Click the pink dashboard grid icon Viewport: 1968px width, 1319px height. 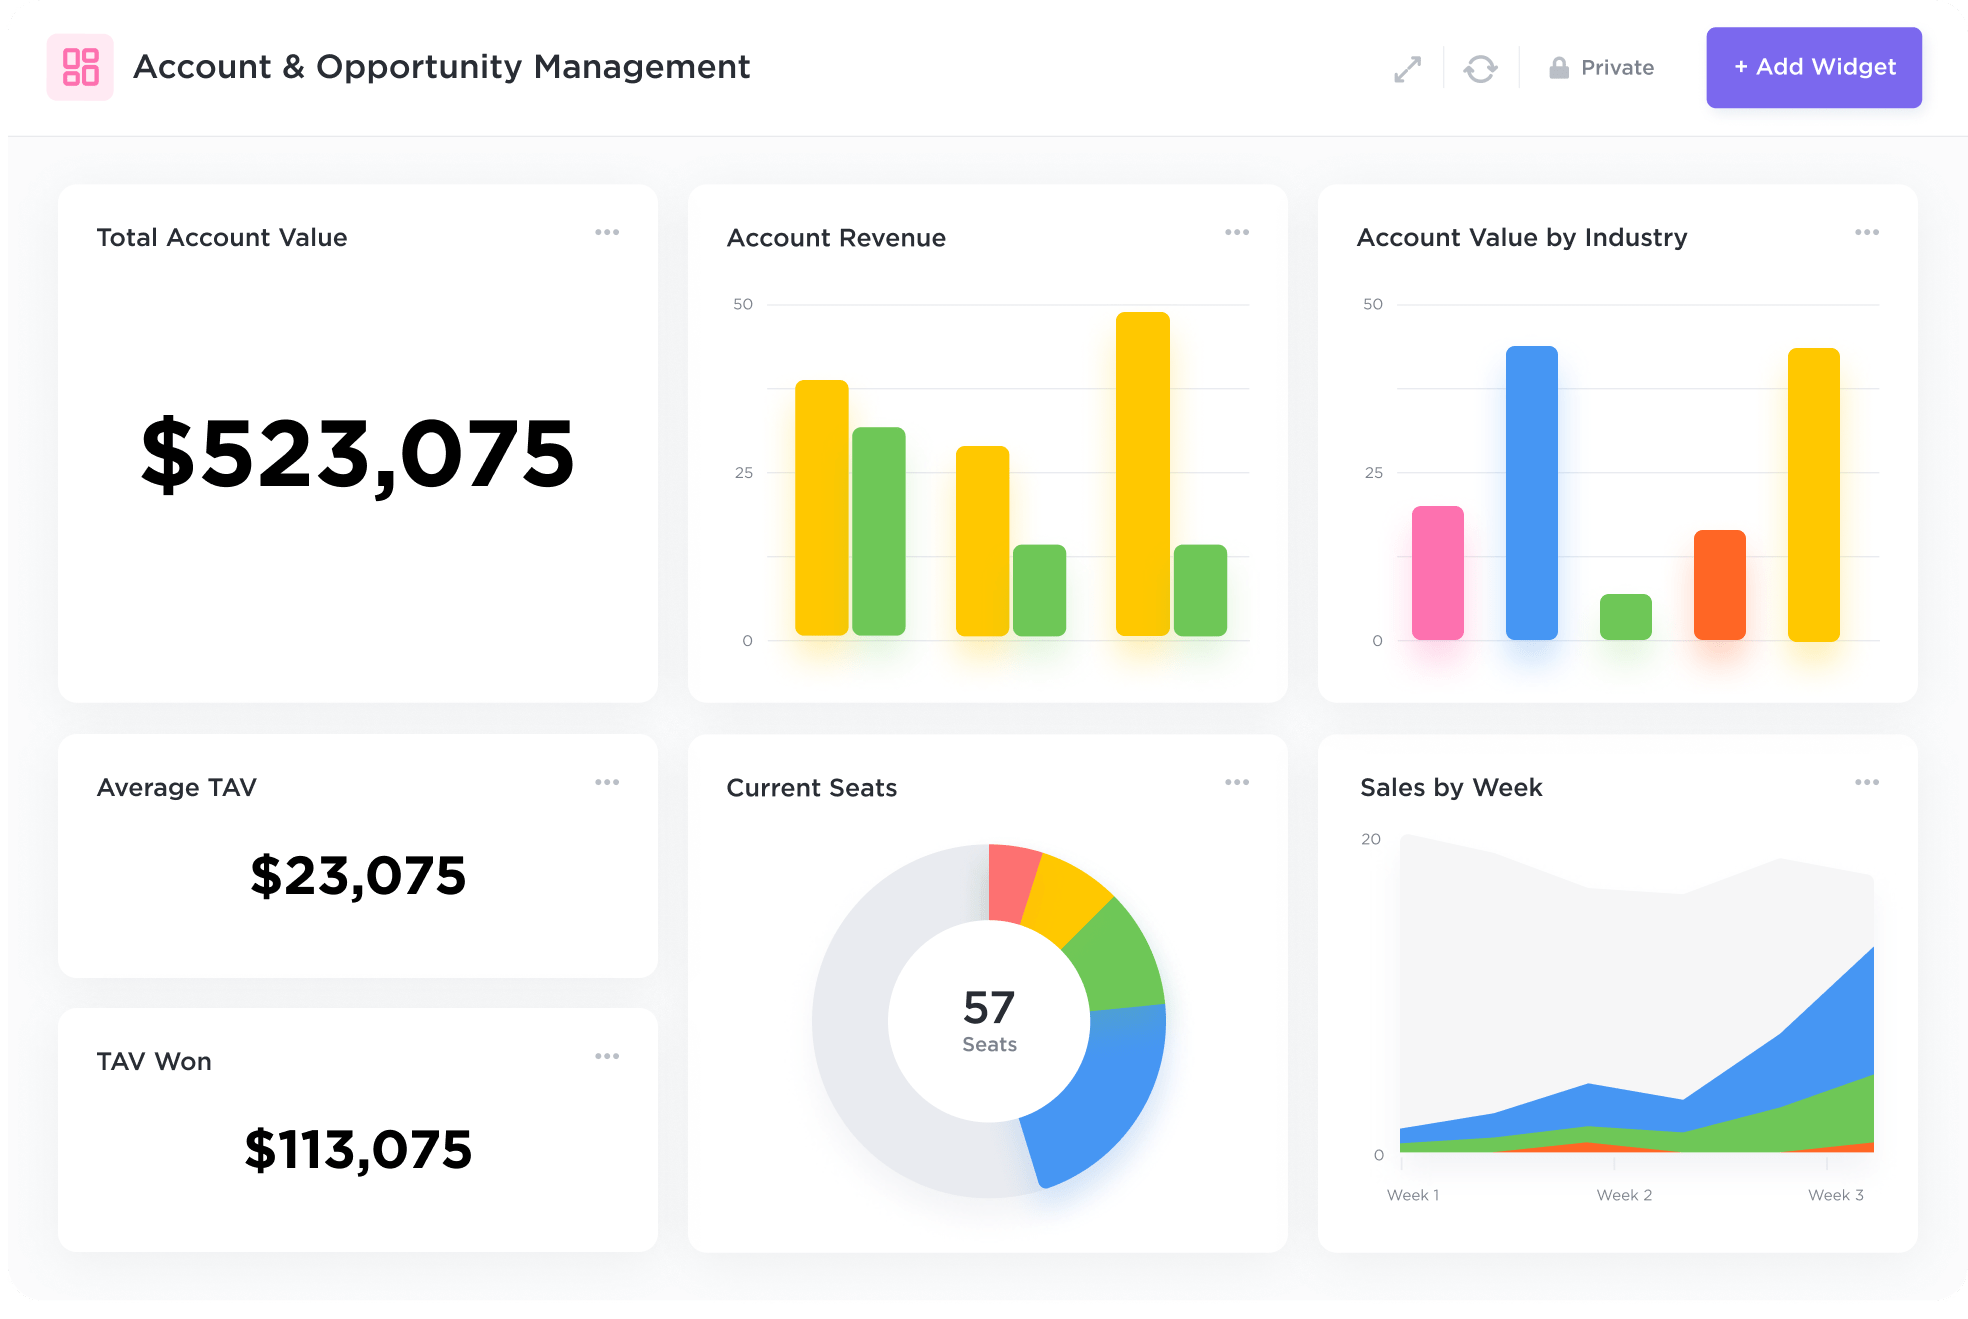pos(80,67)
